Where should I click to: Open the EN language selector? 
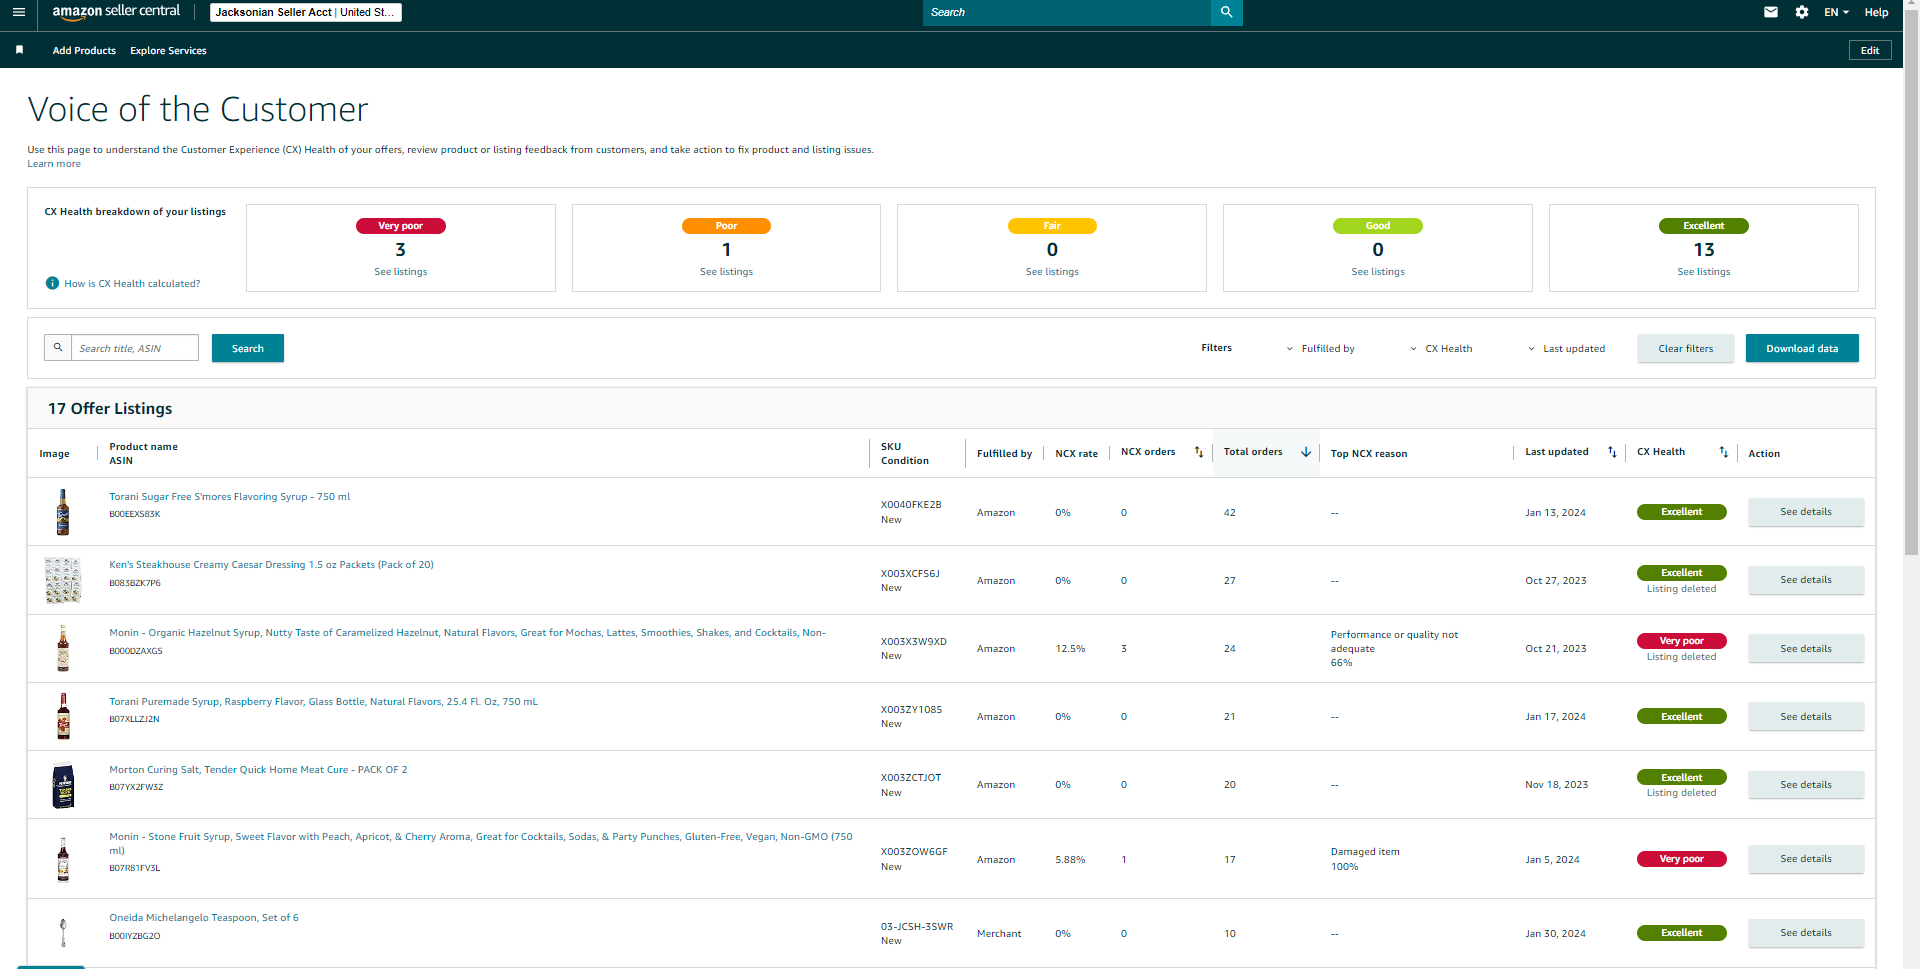coord(1836,12)
